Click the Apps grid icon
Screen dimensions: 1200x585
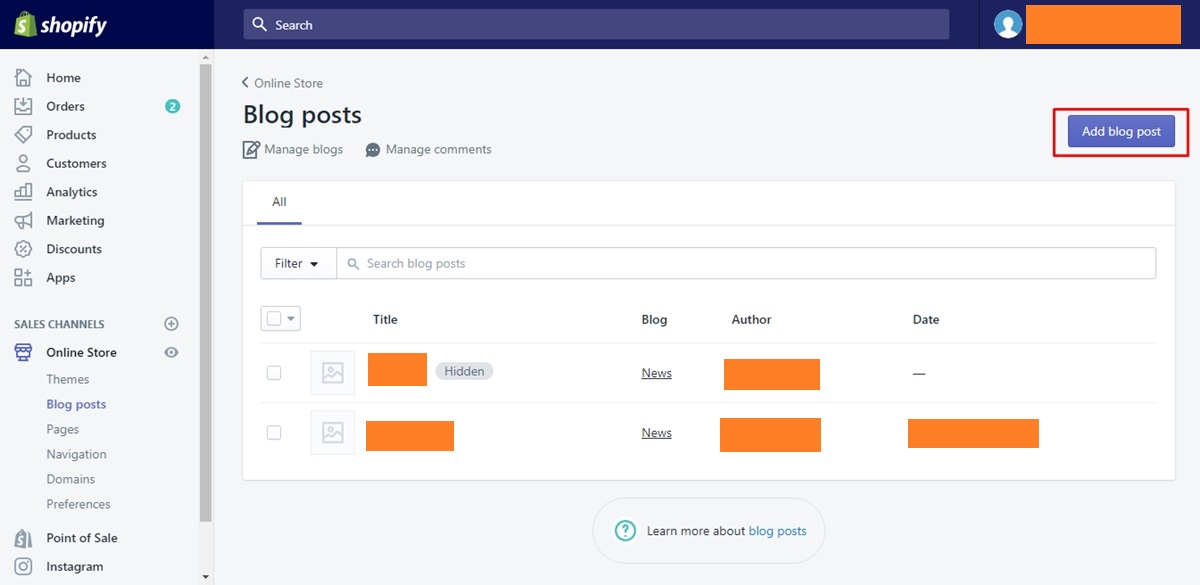pyautogui.click(x=23, y=278)
